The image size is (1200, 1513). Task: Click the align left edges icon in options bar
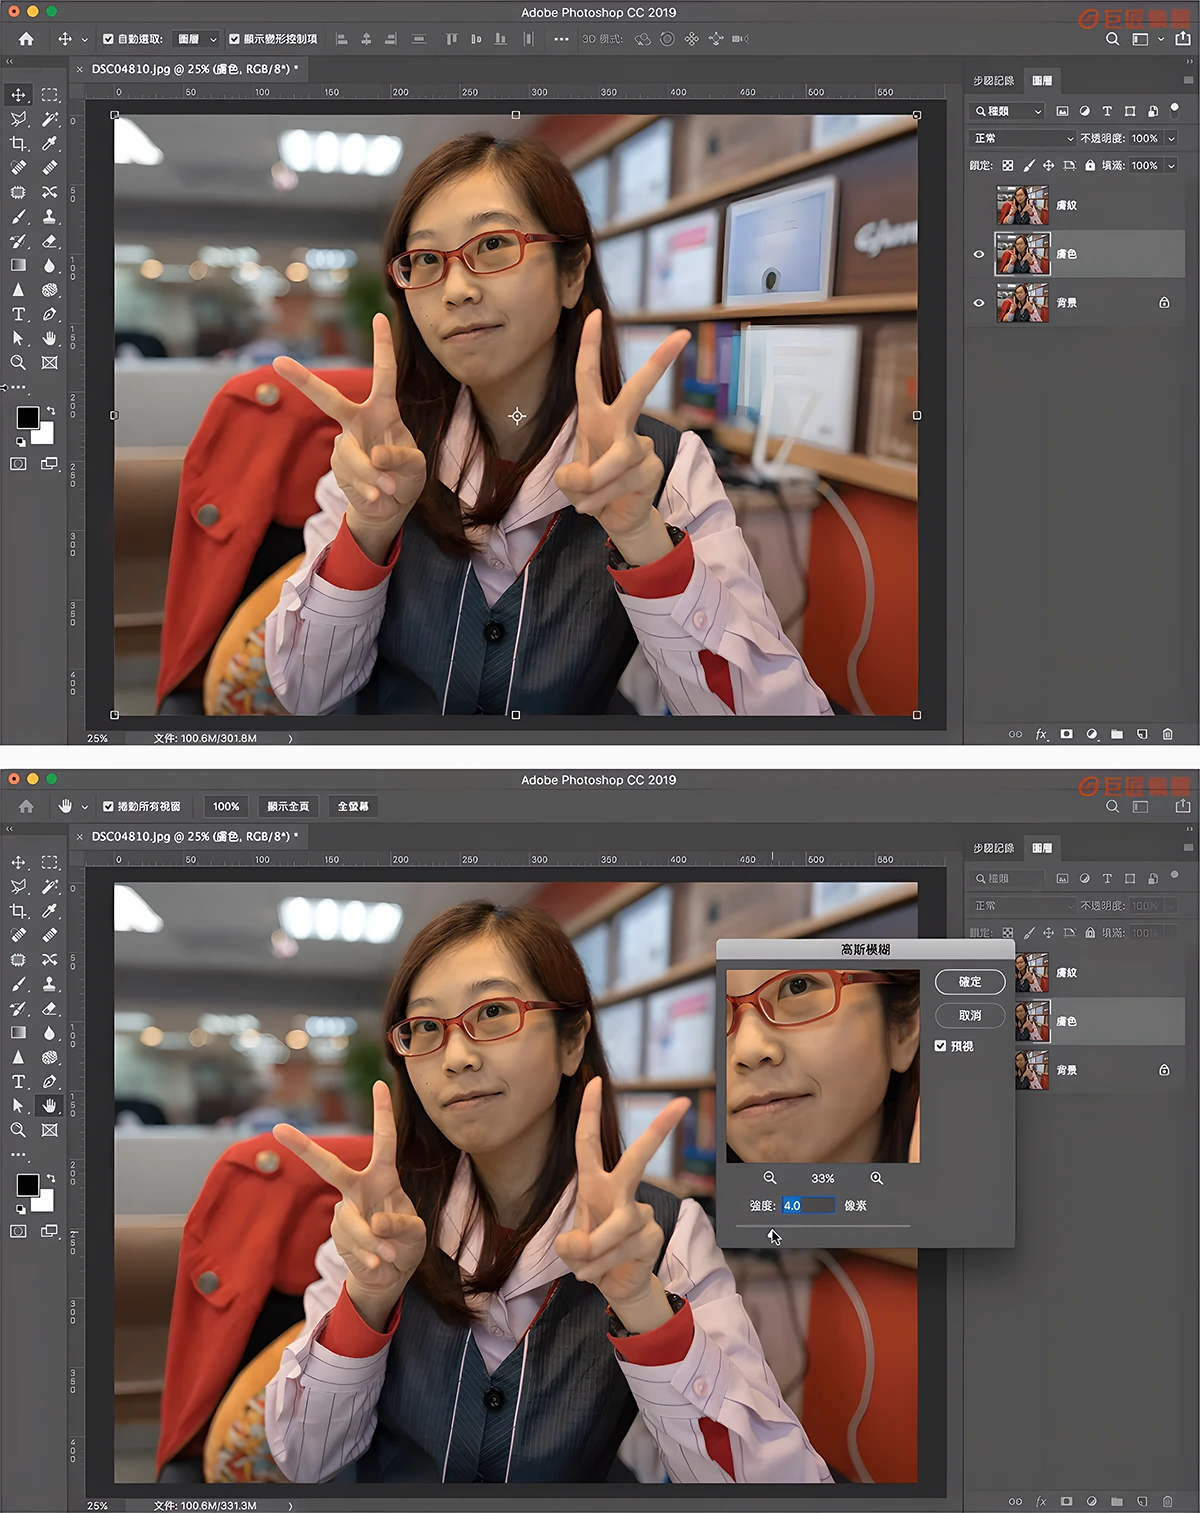coord(342,39)
